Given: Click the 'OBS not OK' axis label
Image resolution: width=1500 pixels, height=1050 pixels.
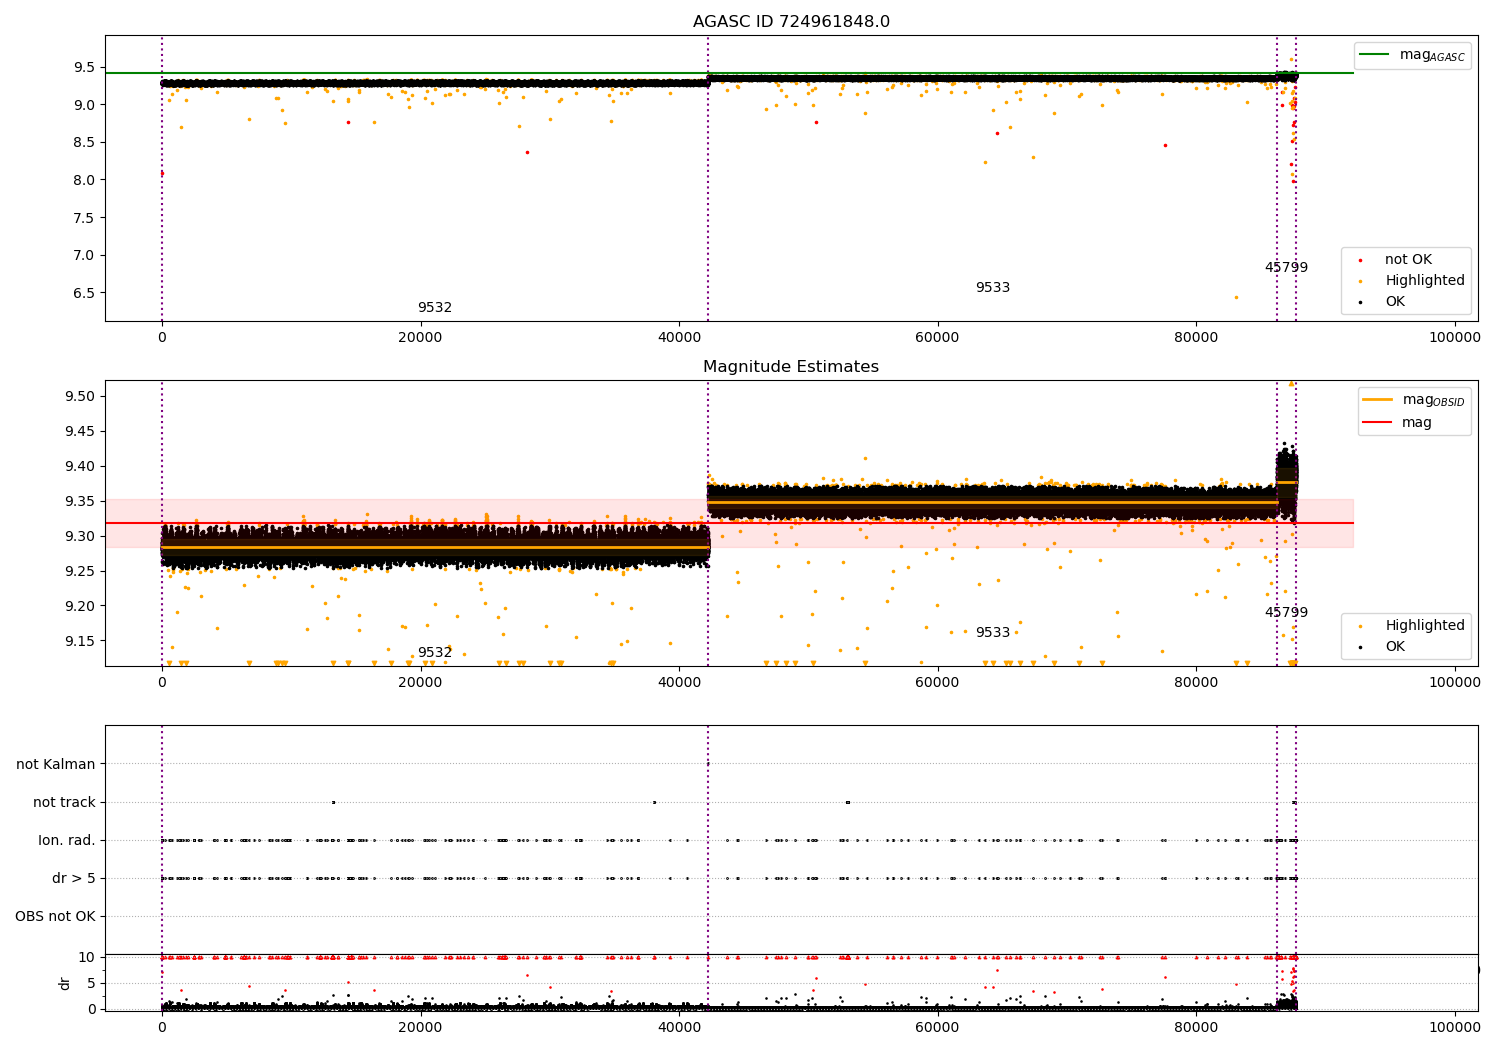Looking at the screenshot, I should click(55, 916).
